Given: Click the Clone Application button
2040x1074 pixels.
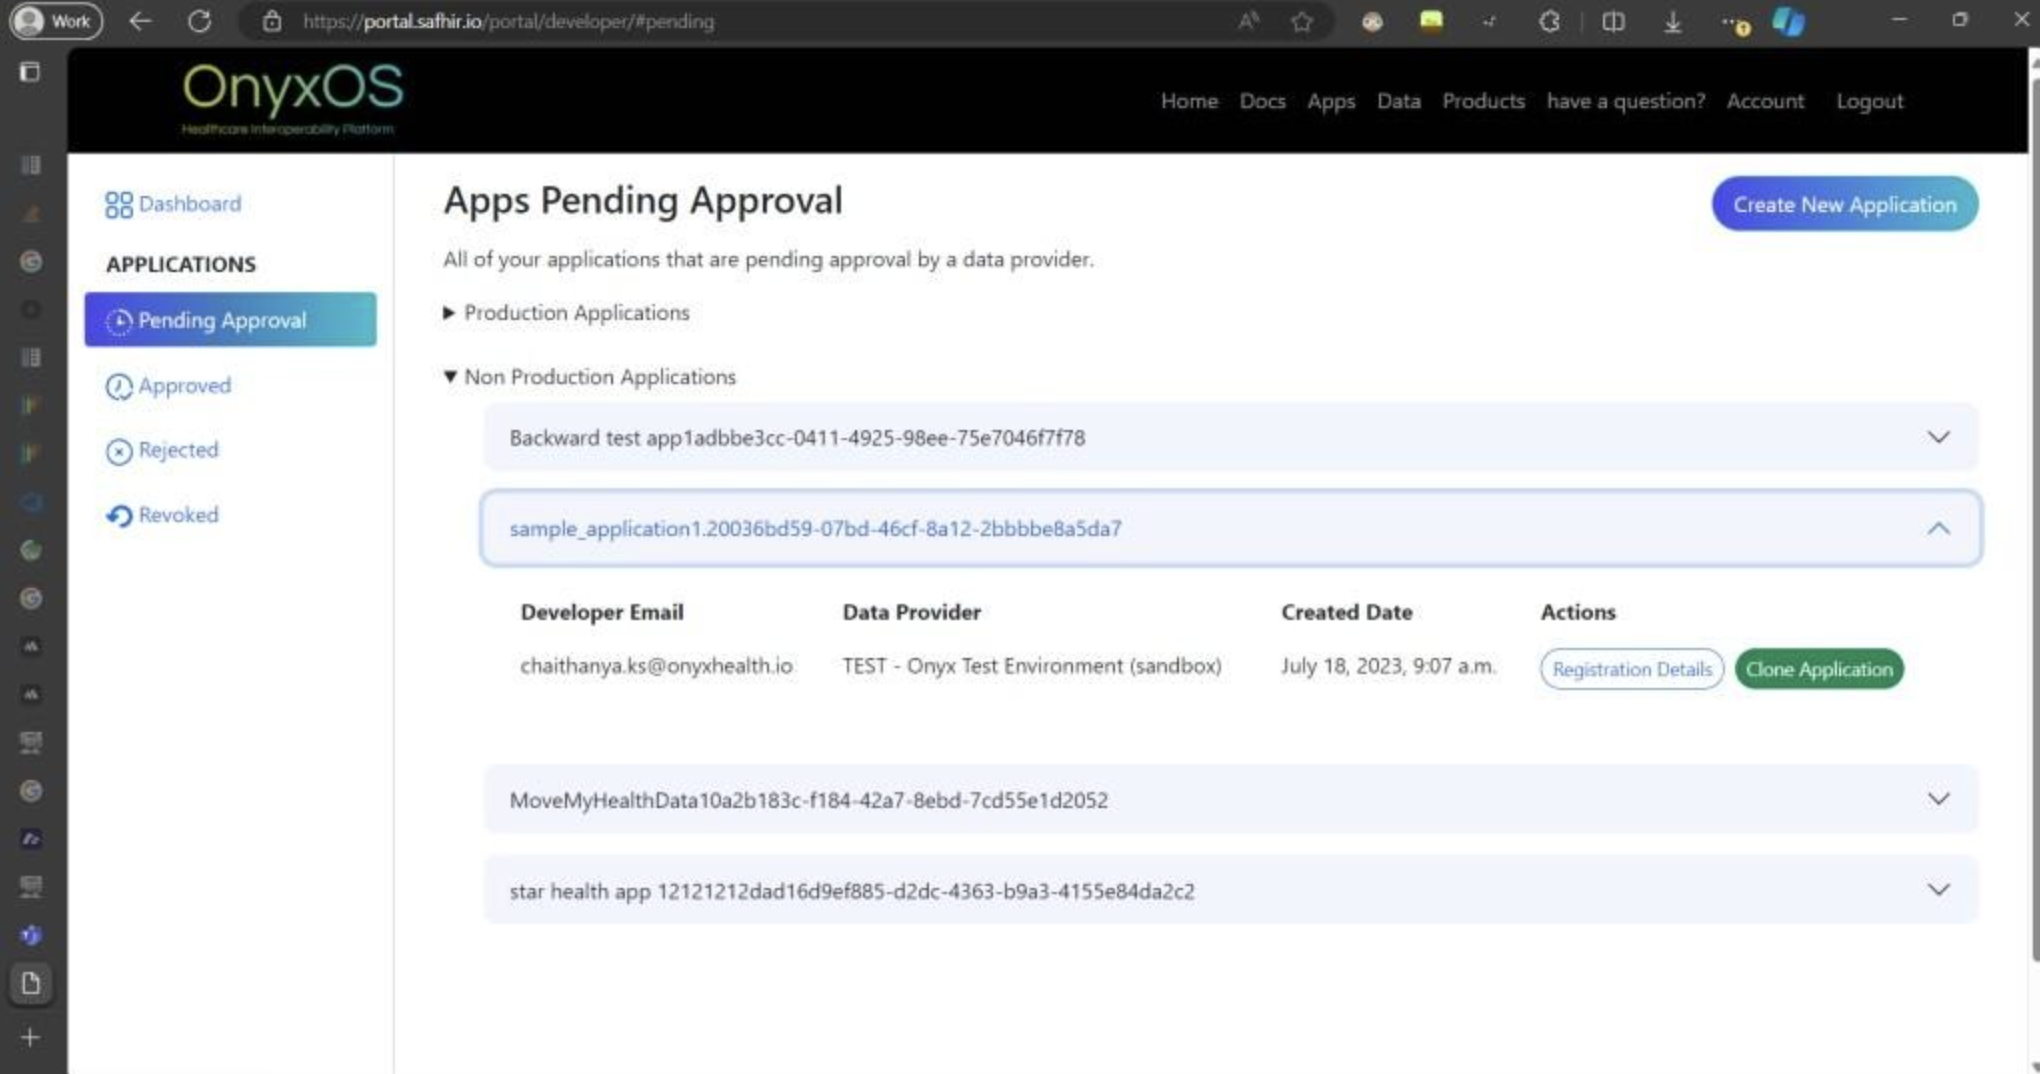Looking at the screenshot, I should pyautogui.click(x=1819, y=669).
